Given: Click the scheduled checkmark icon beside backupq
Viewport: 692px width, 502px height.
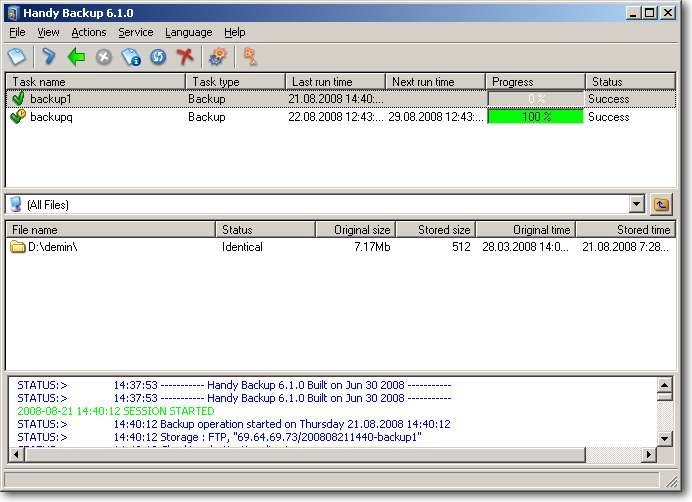Looking at the screenshot, I should point(18,117).
